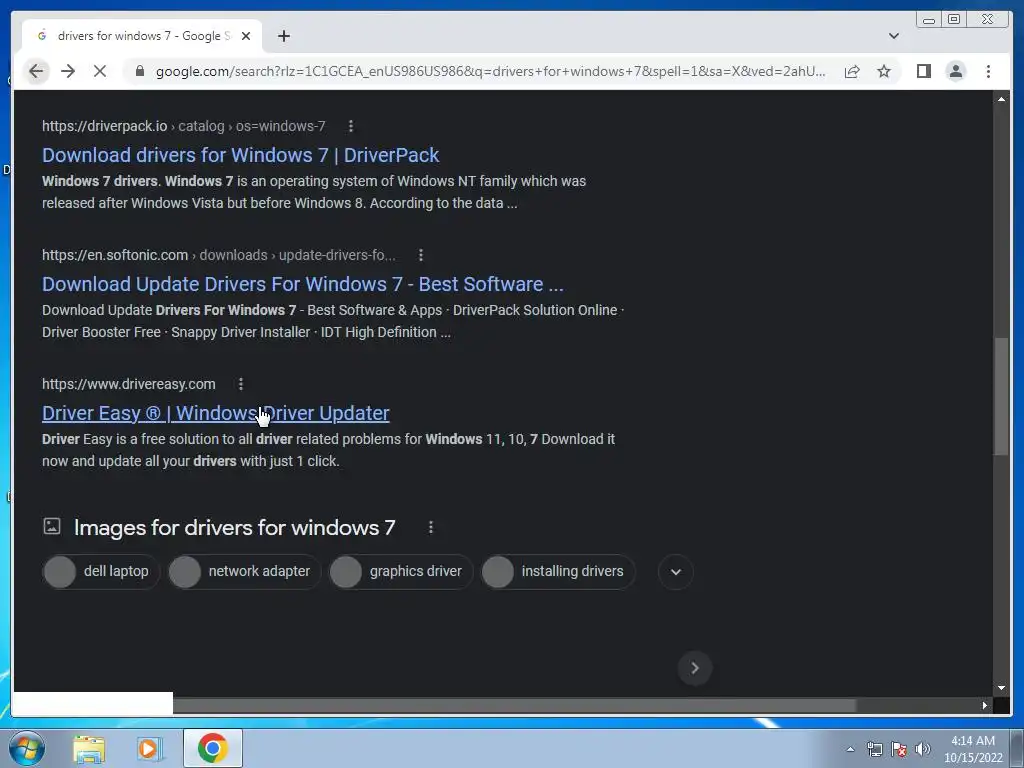Open Download Update Drivers For Windows 7 link
This screenshot has width=1024, height=768.
tap(302, 284)
